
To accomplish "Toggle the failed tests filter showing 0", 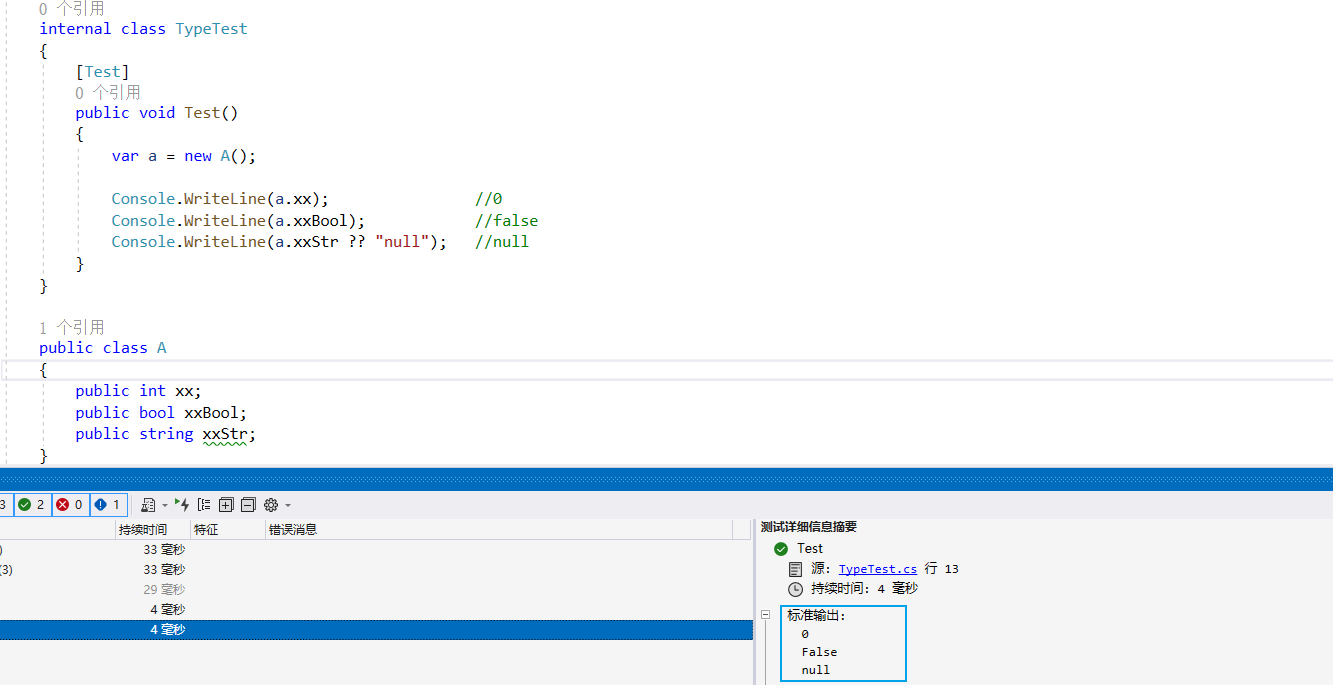I will 70,505.
